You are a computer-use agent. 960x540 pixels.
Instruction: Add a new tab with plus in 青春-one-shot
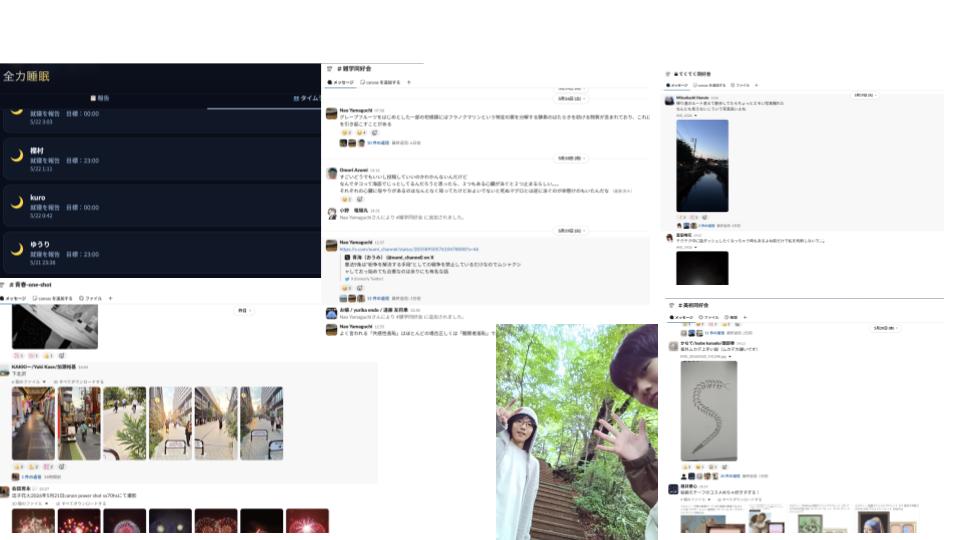110,298
